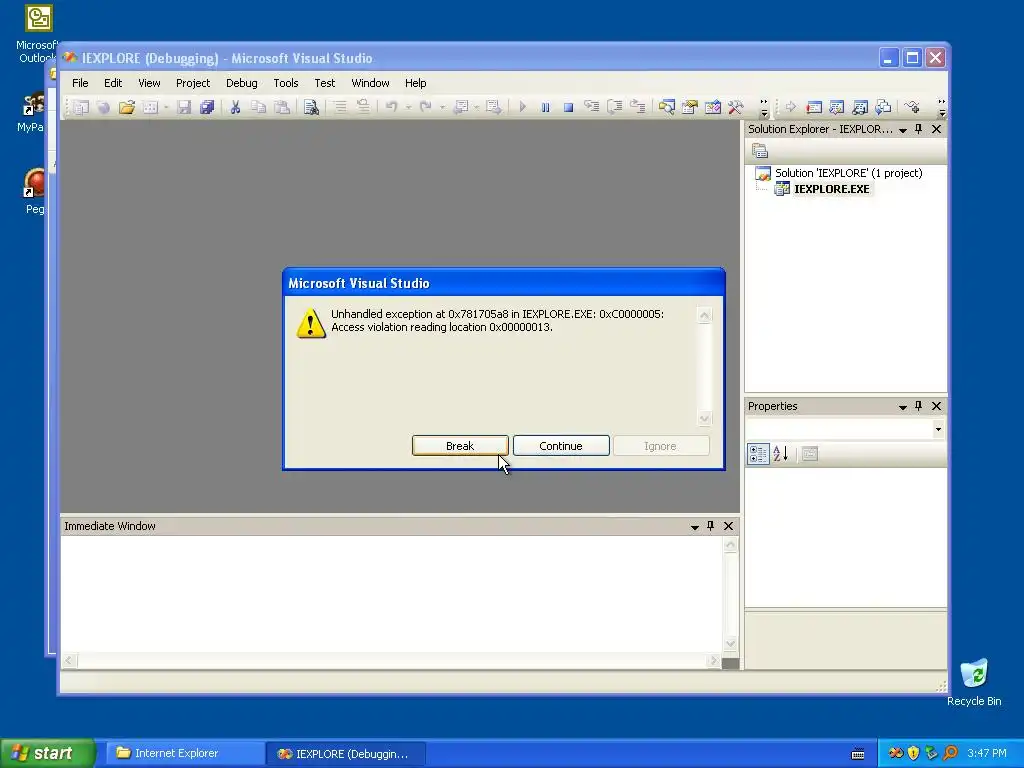Open the Redo history dropdown arrow

coord(442,107)
